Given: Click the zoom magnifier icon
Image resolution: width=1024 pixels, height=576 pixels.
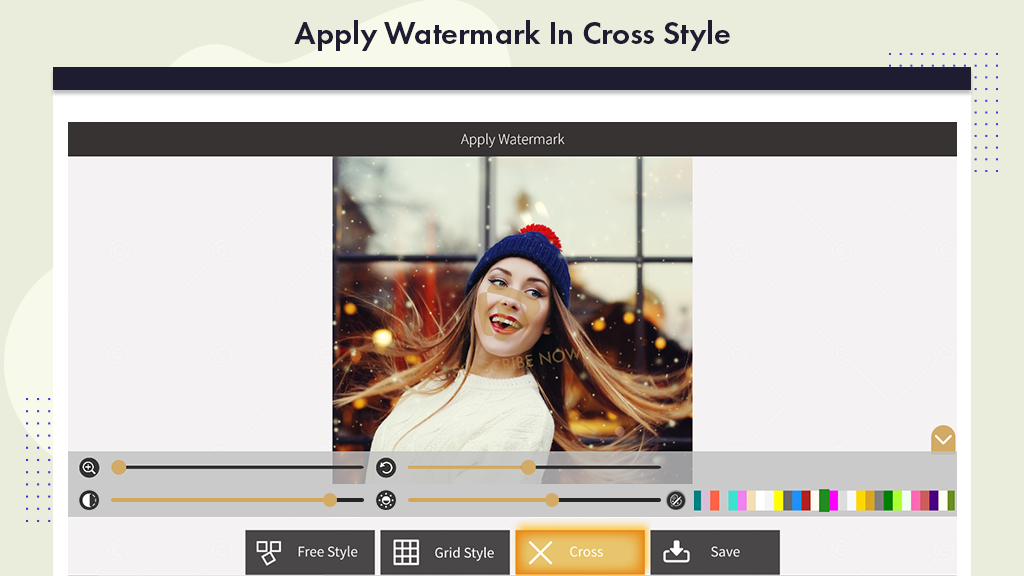Looking at the screenshot, I should 89,468.
